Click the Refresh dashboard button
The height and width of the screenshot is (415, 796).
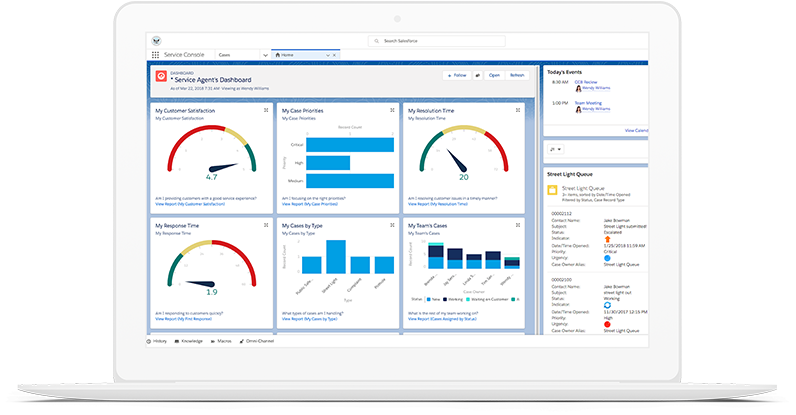[x=517, y=75]
